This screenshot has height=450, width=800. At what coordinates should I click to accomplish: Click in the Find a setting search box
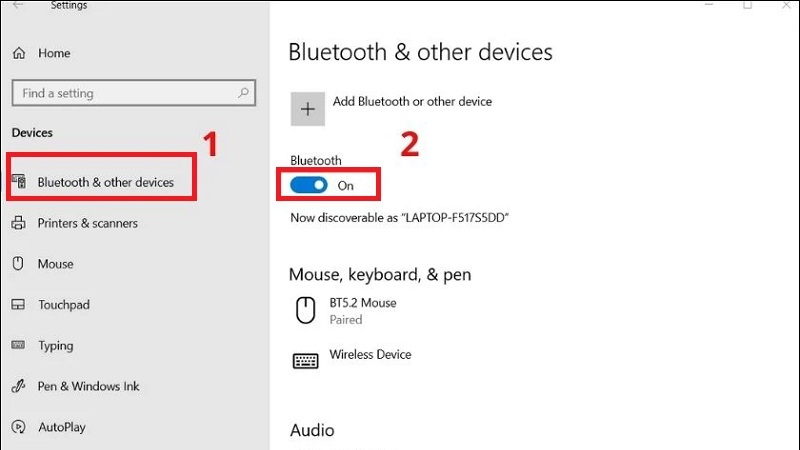click(x=120, y=93)
